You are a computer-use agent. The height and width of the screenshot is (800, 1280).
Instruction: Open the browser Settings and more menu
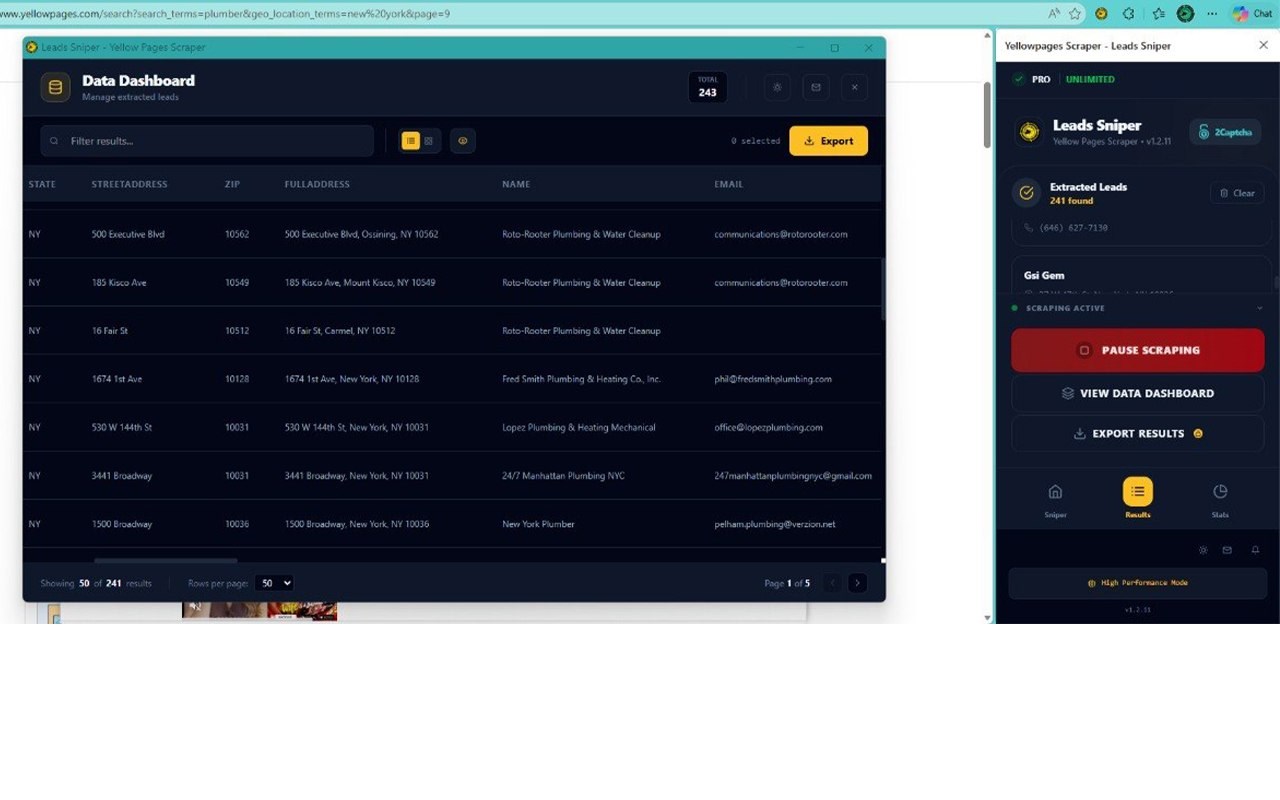(1212, 14)
